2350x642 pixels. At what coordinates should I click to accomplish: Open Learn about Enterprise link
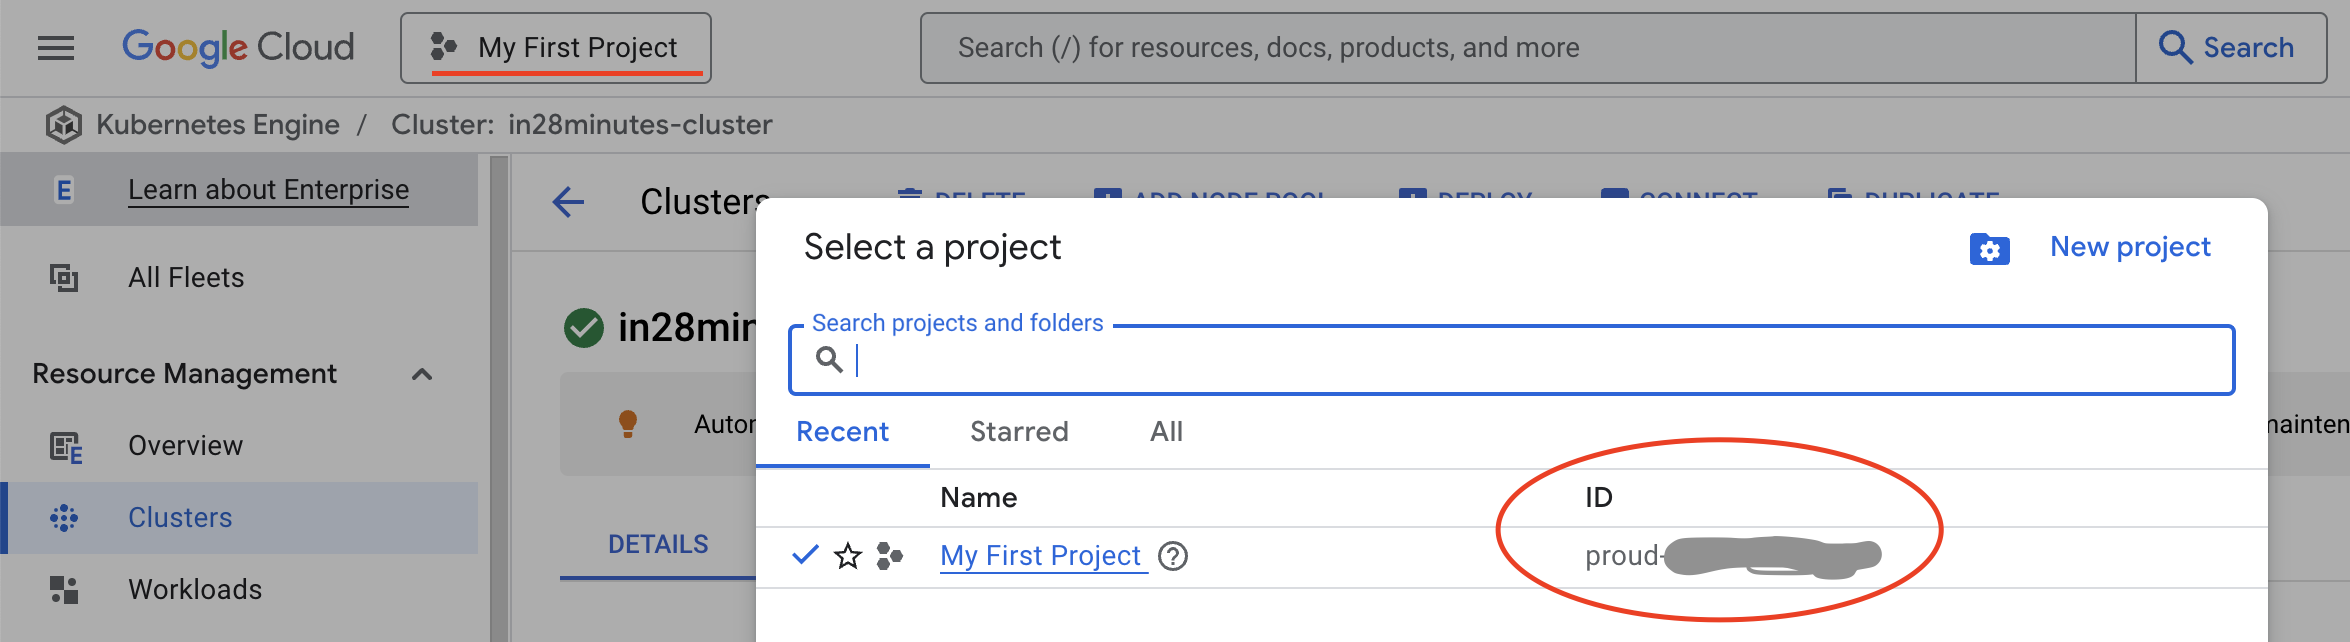[x=268, y=190]
